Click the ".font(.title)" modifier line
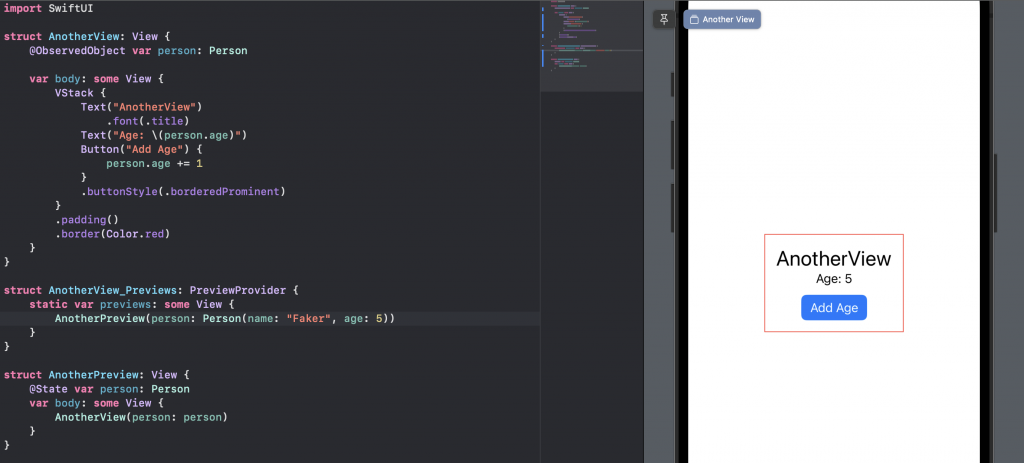Viewport: 1024px width, 463px height. (x=148, y=121)
